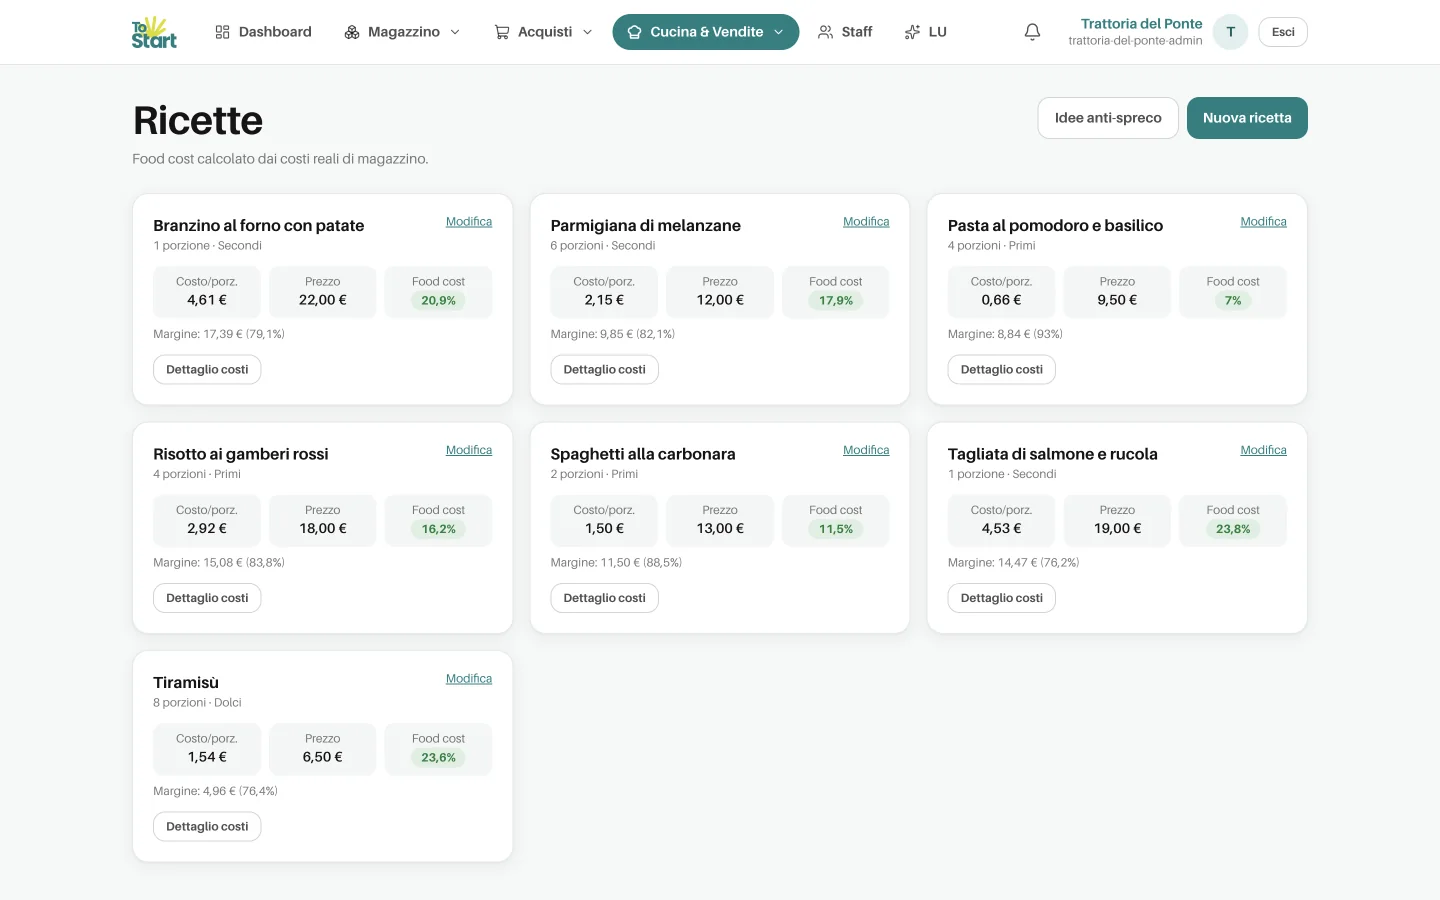This screenshot has height=900, width=1440.
Task: Show Dettaglio costi for Spaghetti alla carbonara
Action: tap(604, 598)
